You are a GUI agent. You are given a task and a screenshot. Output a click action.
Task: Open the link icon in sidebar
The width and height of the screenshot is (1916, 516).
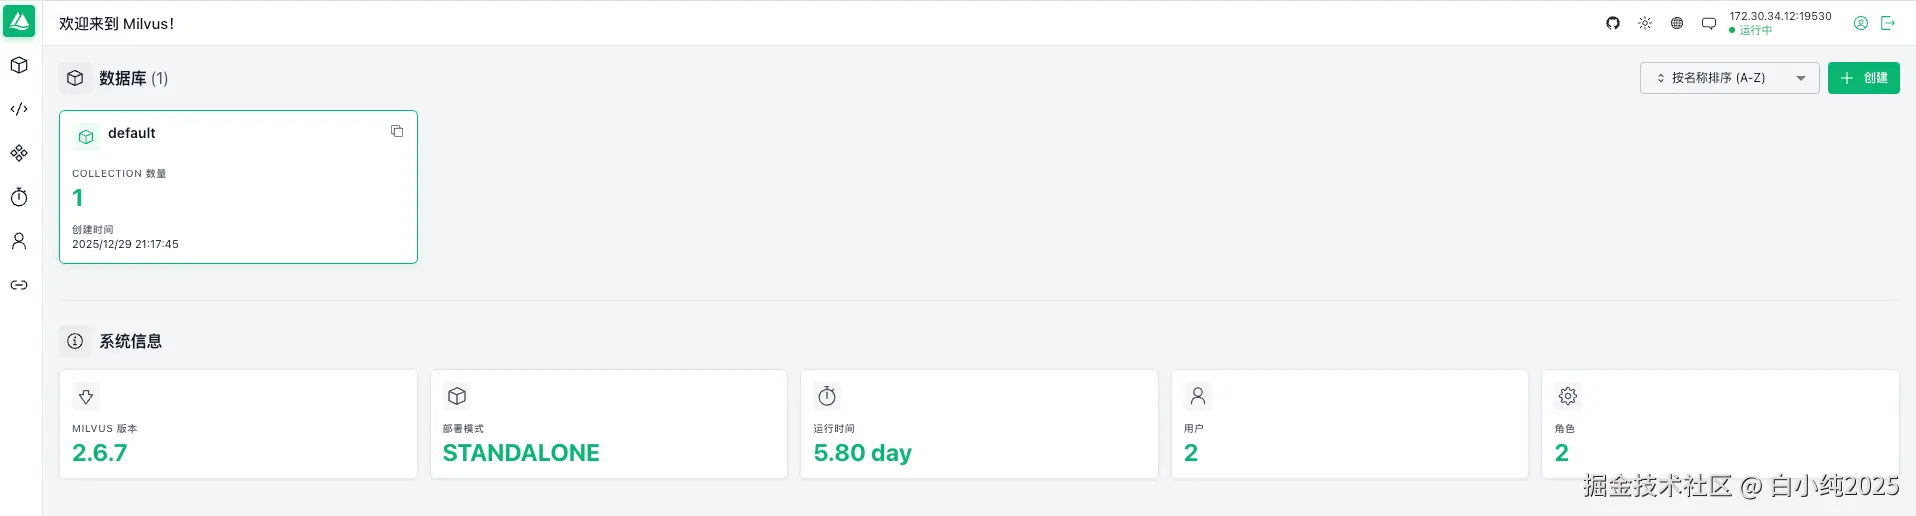pyautogui.click(x=19, y=285)
